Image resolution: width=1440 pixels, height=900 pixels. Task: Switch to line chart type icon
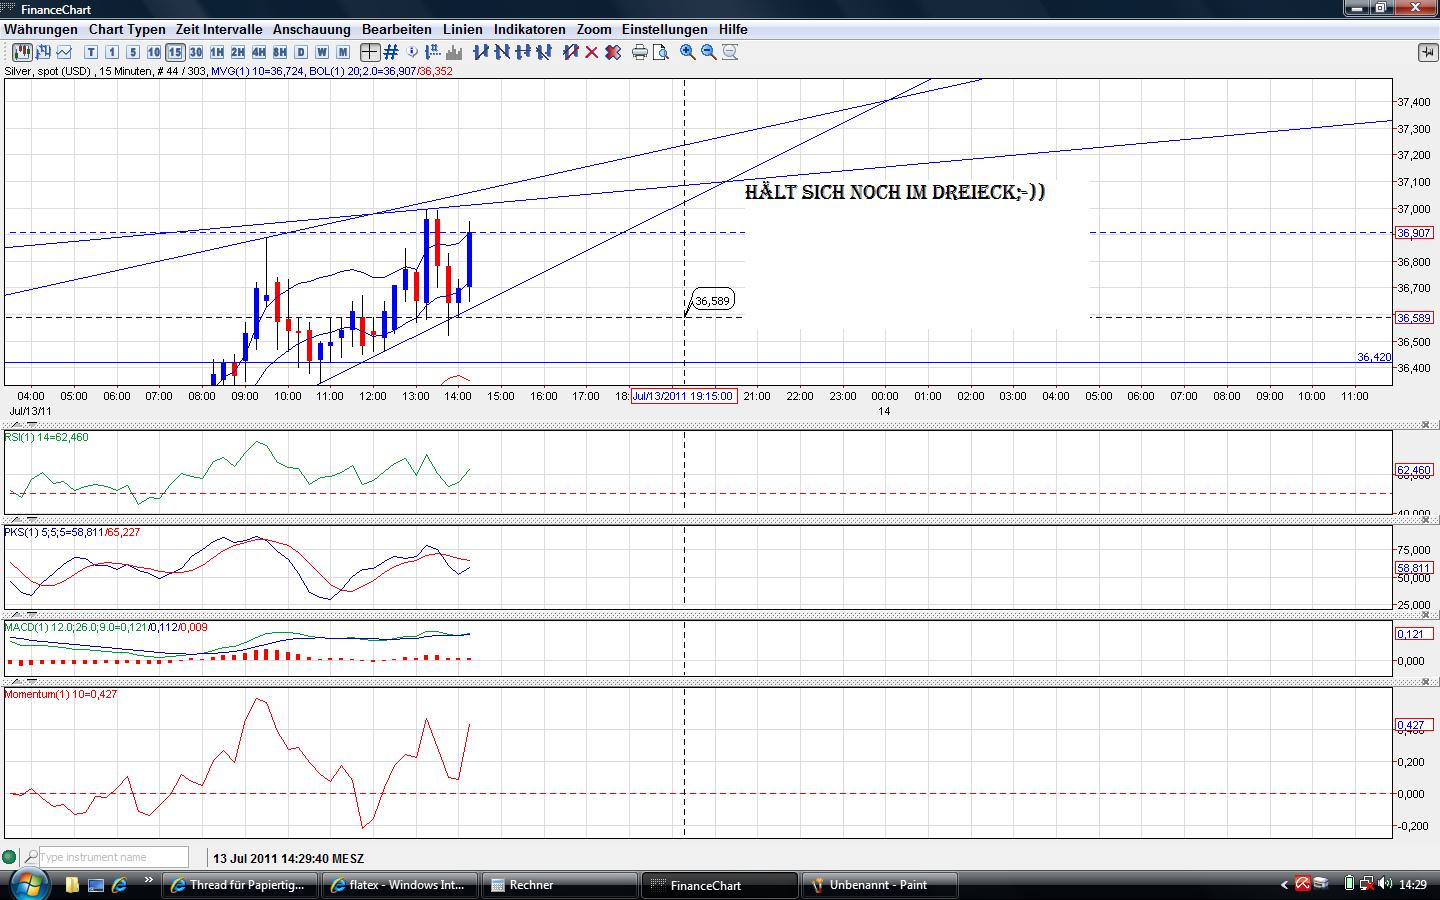click(66, 52)
